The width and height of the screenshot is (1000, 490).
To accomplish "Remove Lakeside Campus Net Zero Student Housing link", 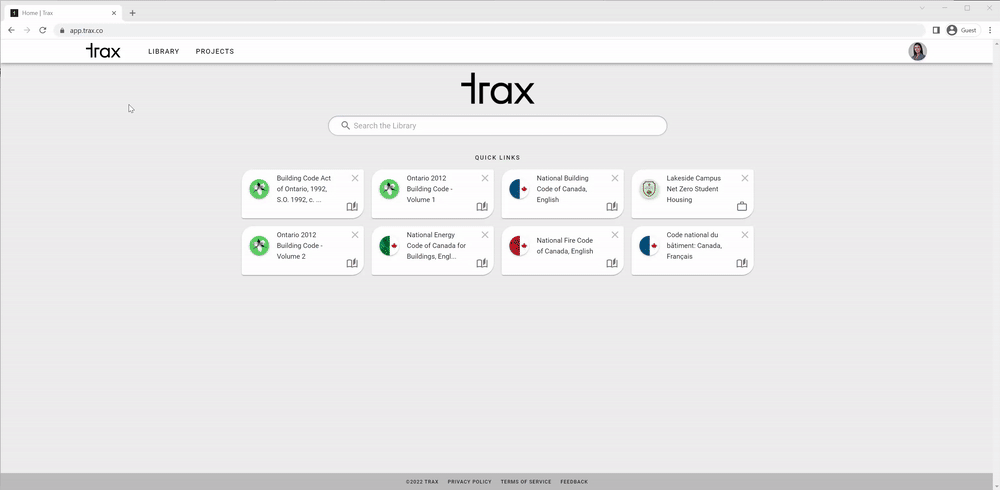I will tap(745, 178).
